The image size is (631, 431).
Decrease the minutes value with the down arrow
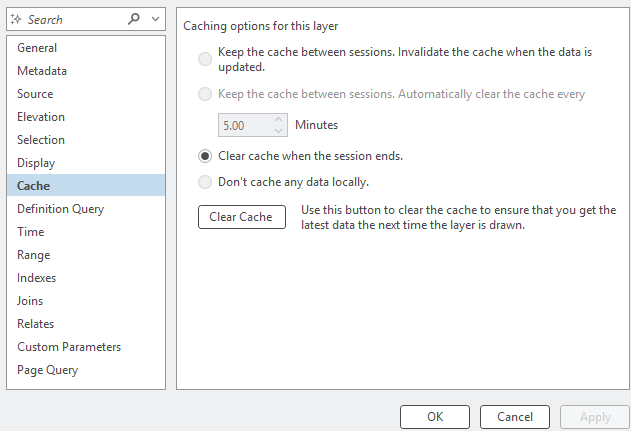278,130
